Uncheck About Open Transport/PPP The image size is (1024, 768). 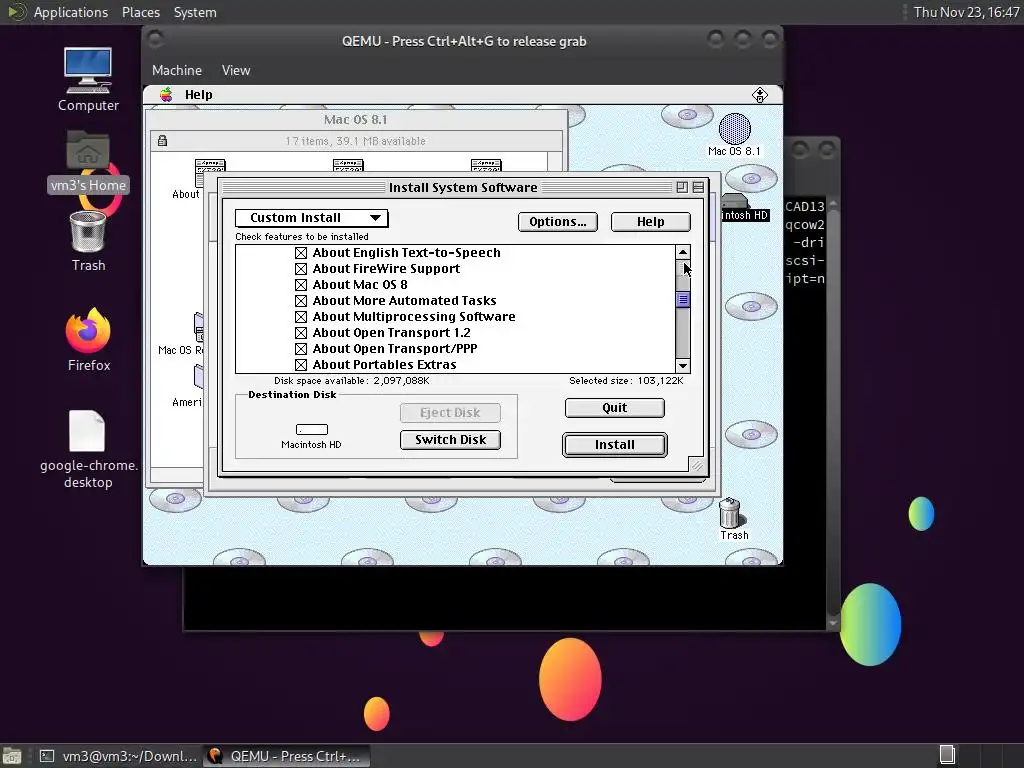pyautogui.click(x=300, y=349)
